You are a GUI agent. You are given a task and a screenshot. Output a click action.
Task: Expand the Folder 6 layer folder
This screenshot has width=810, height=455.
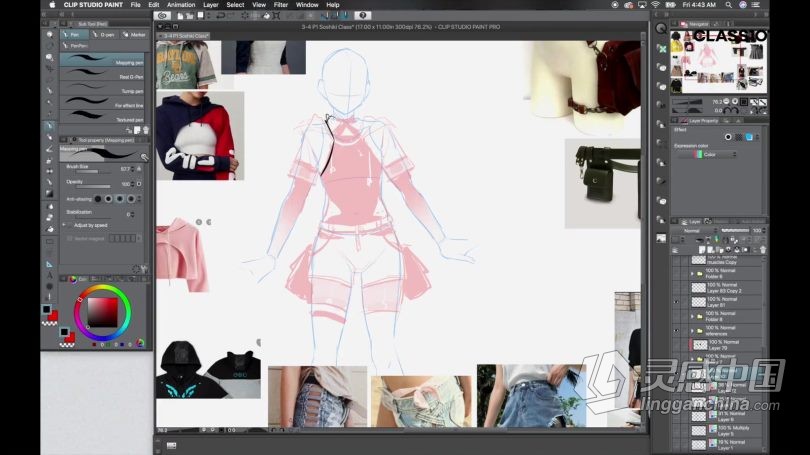click(x=693, y=274)
